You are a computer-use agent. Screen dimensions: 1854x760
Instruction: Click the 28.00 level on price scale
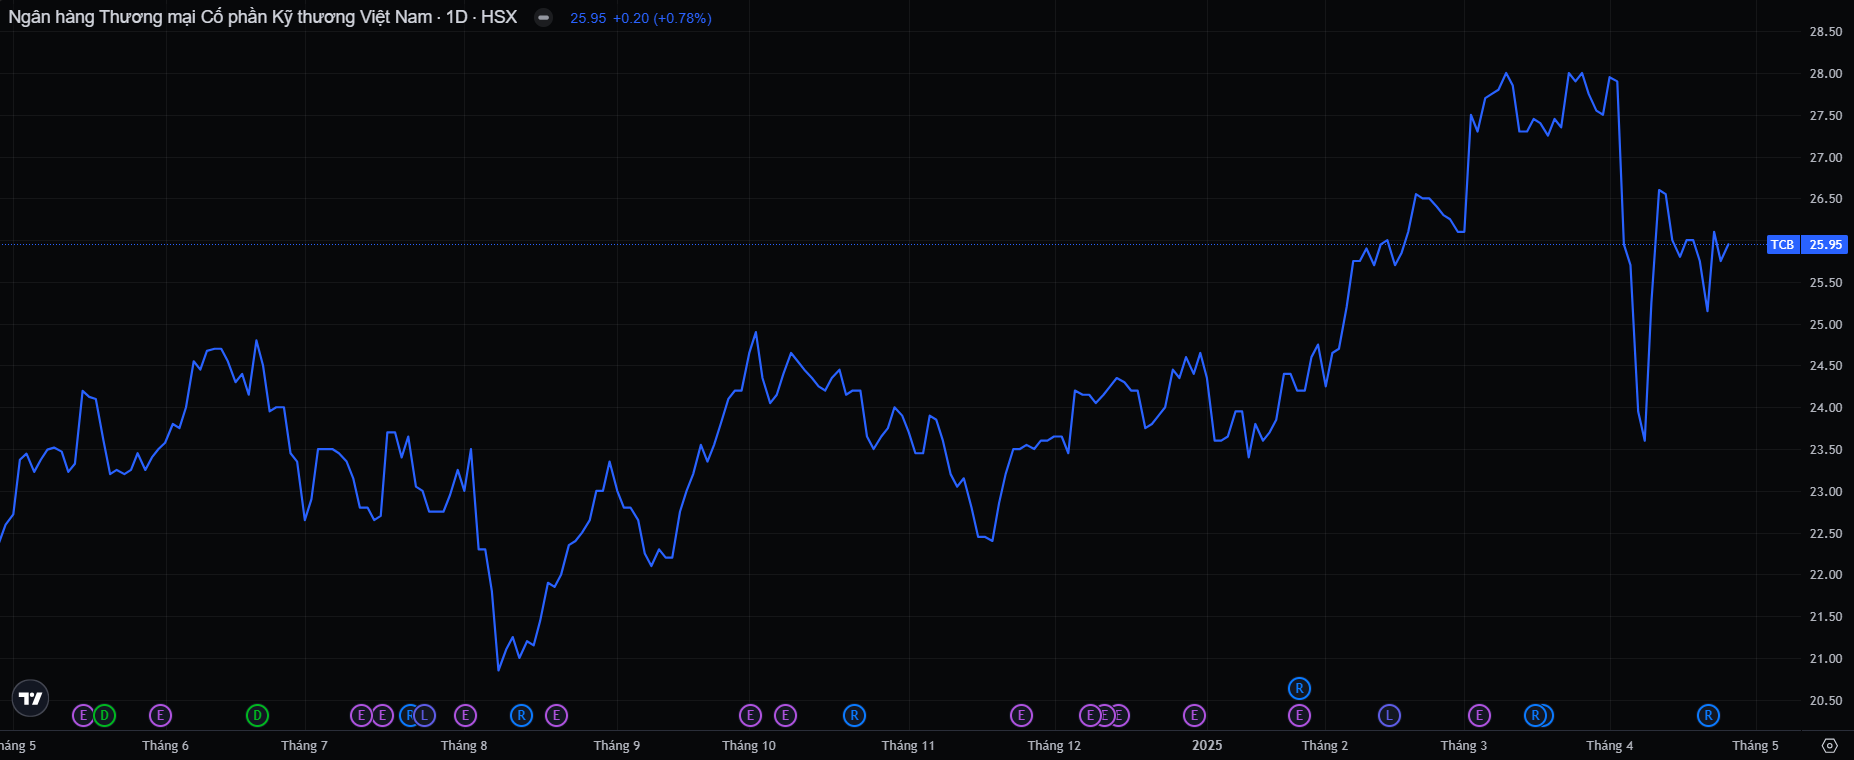click(1825, 74)
